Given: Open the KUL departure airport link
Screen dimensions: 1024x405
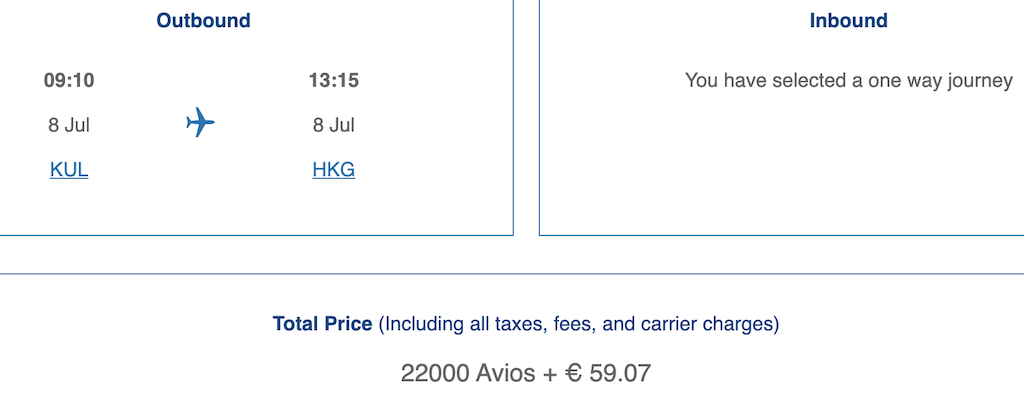Looking at the screenshot, I should 69,170.
